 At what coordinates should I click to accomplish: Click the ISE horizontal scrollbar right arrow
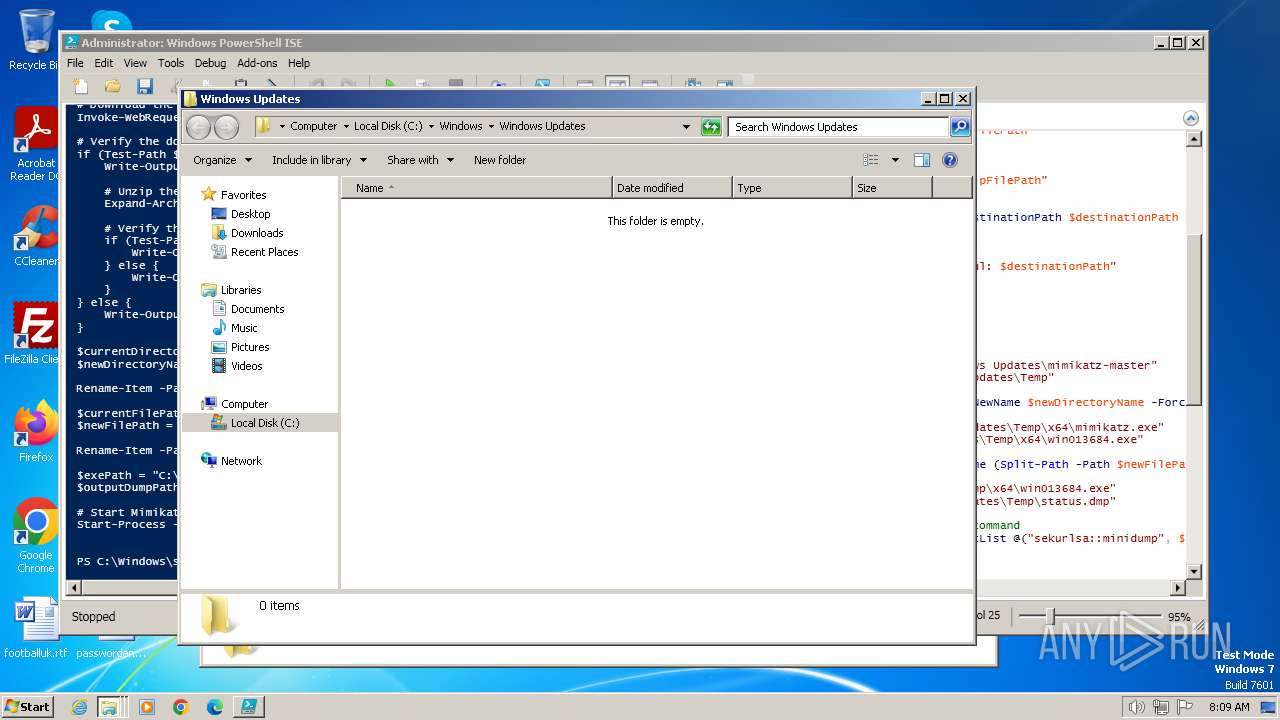click(x=1177, y=588)
